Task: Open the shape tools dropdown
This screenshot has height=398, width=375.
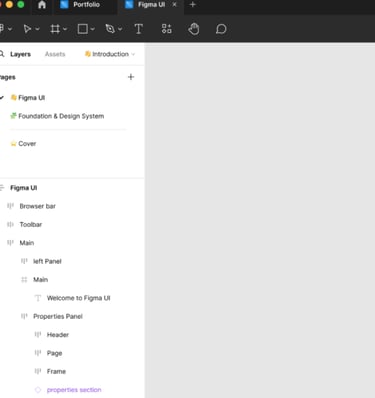Action: [x=93, y=29]
